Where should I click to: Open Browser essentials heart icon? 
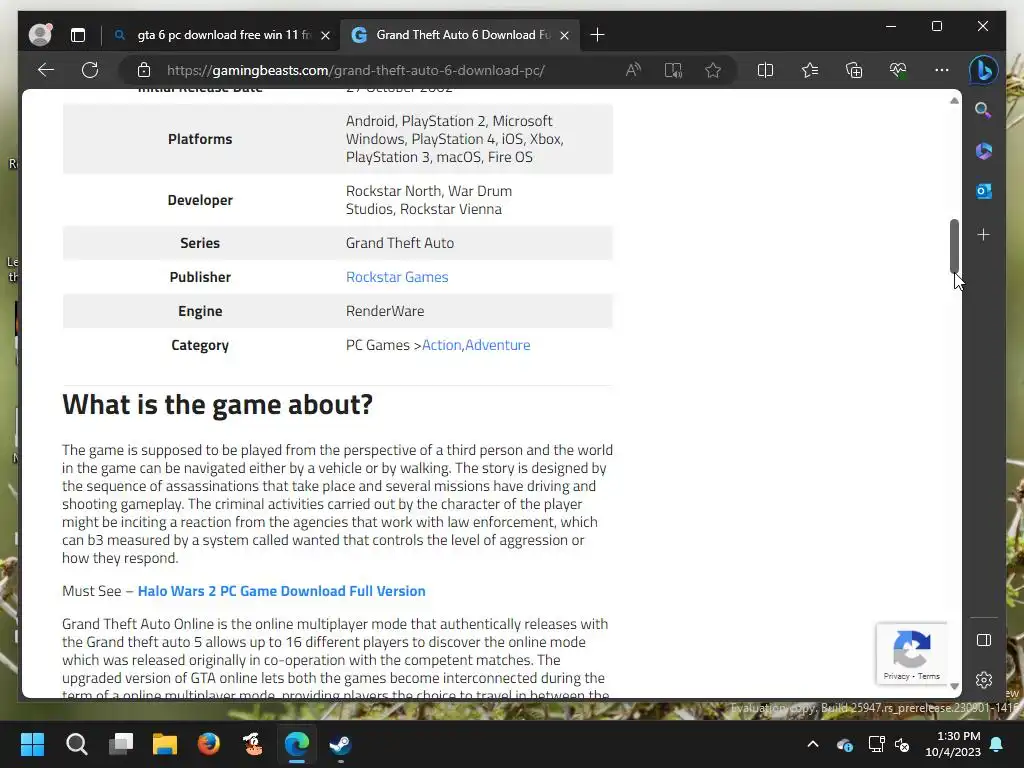[898, 70]
